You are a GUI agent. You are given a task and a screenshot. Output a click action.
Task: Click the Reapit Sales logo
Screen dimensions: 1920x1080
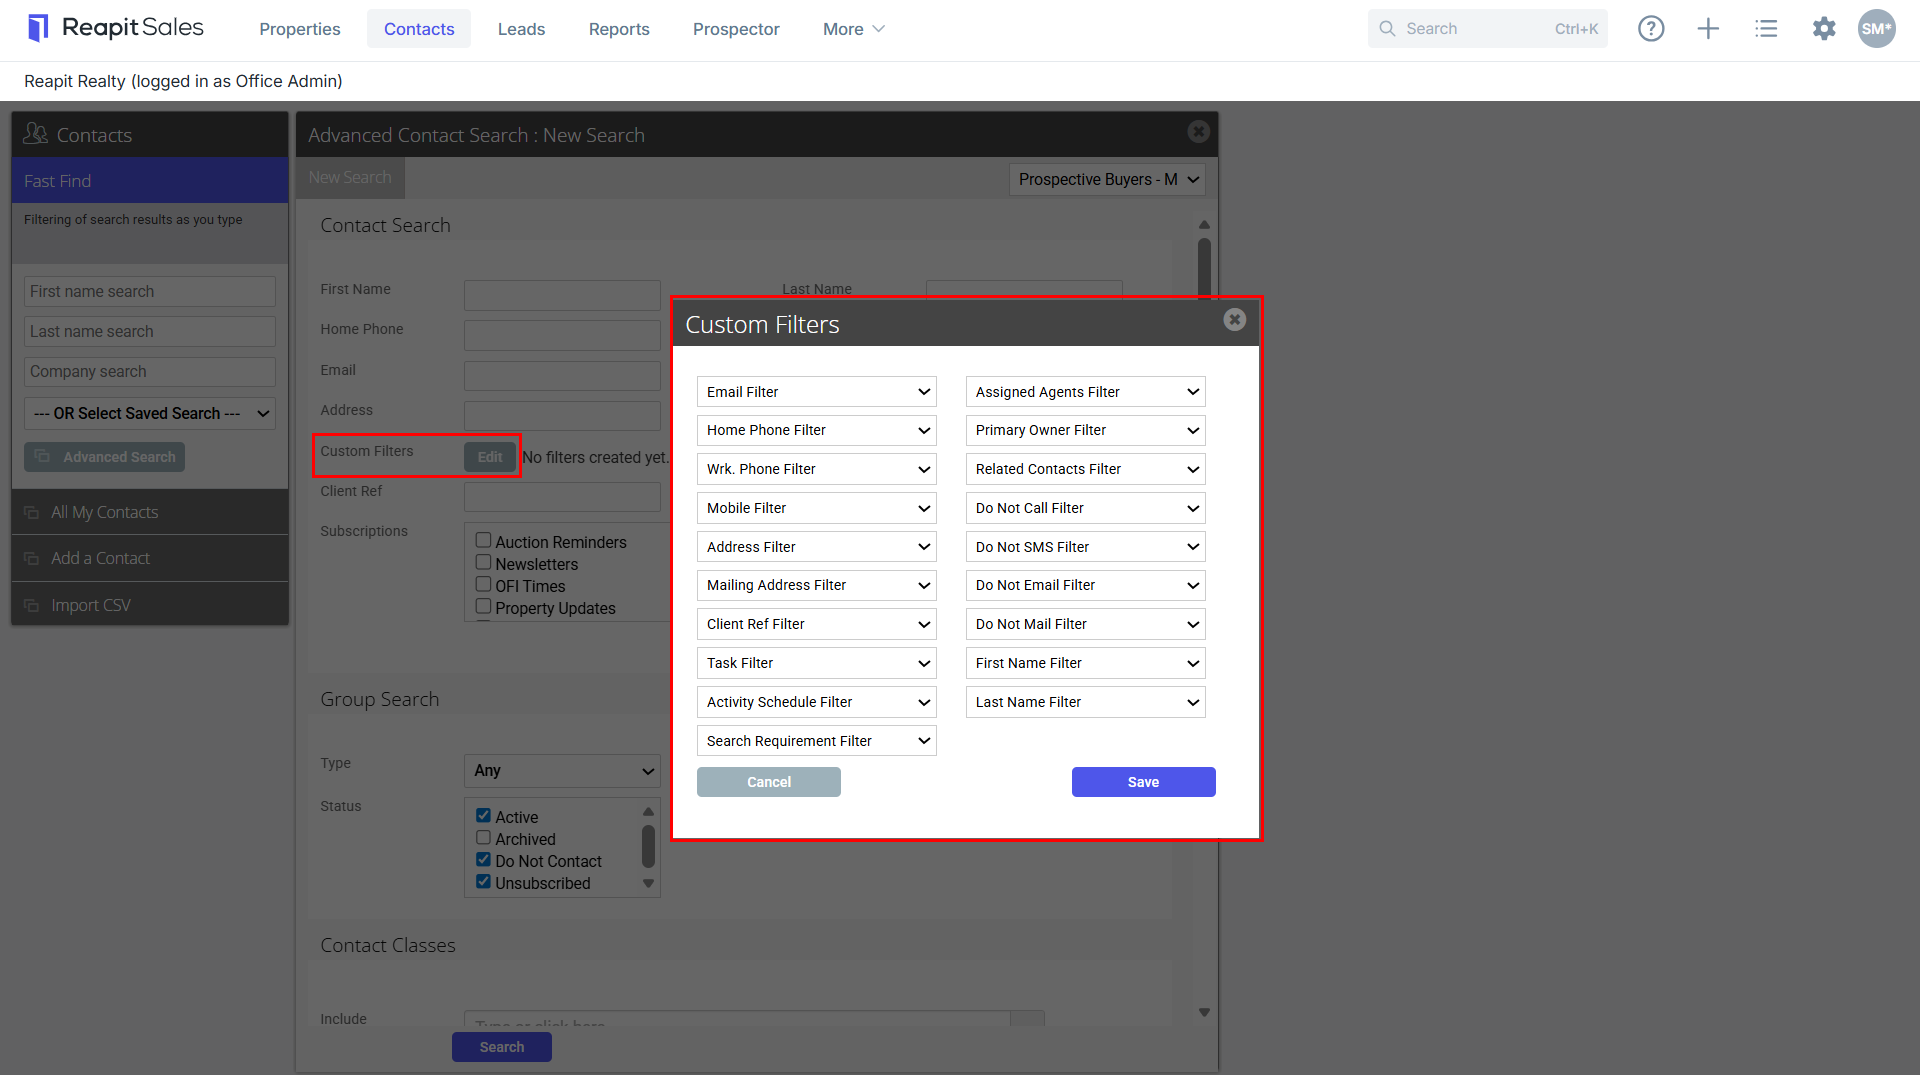116,28
